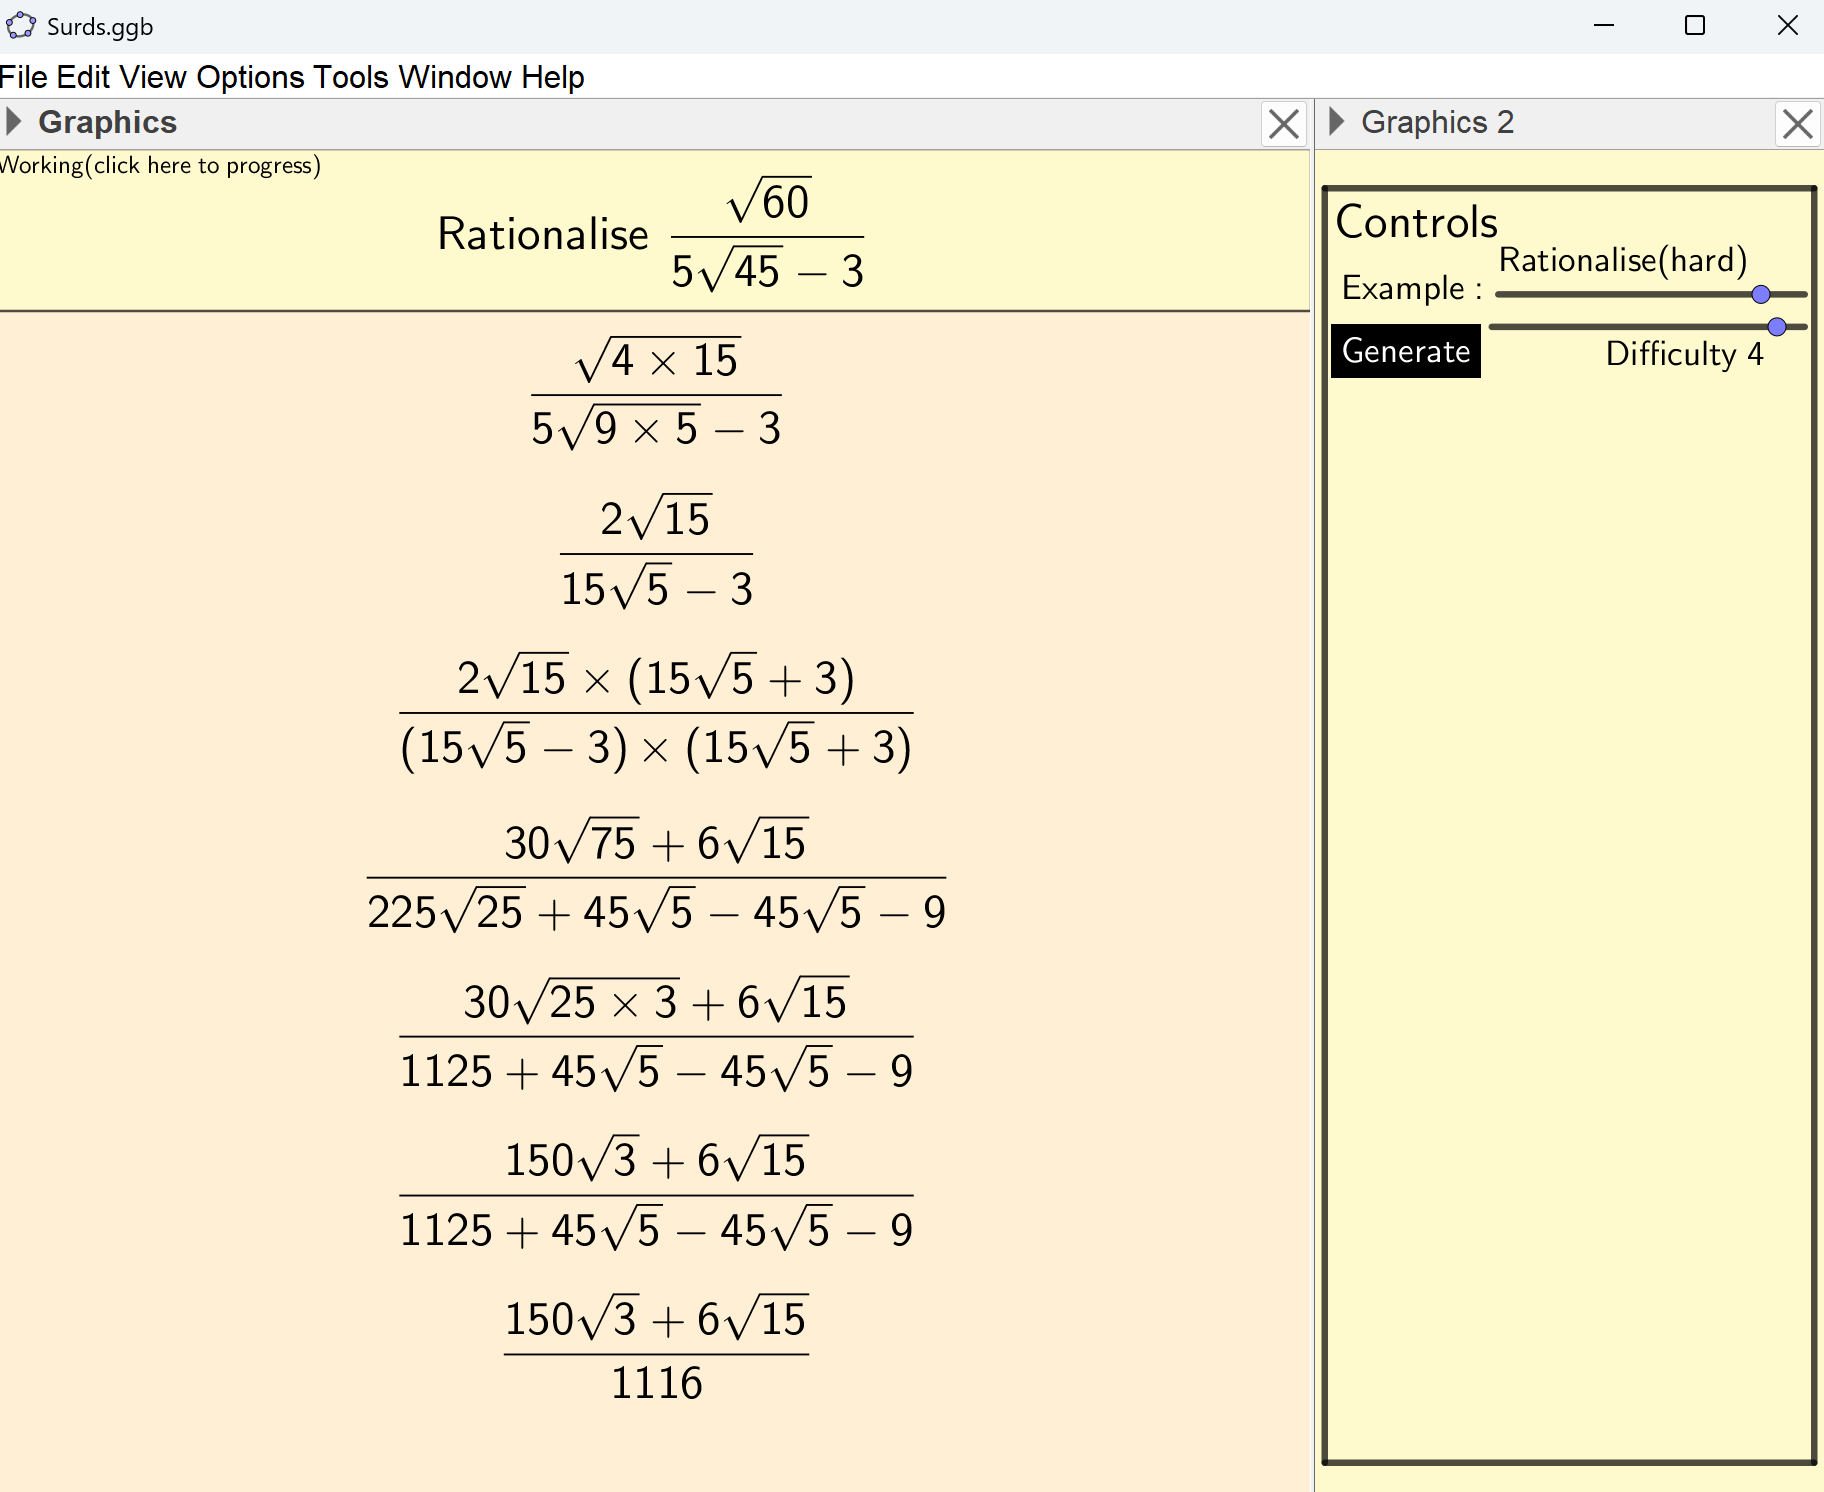Image resolution: width=1824 pixels, height=1492 pixels.
Task: Close the Graphics 2 panel
Action: [x=1797, y=124]
